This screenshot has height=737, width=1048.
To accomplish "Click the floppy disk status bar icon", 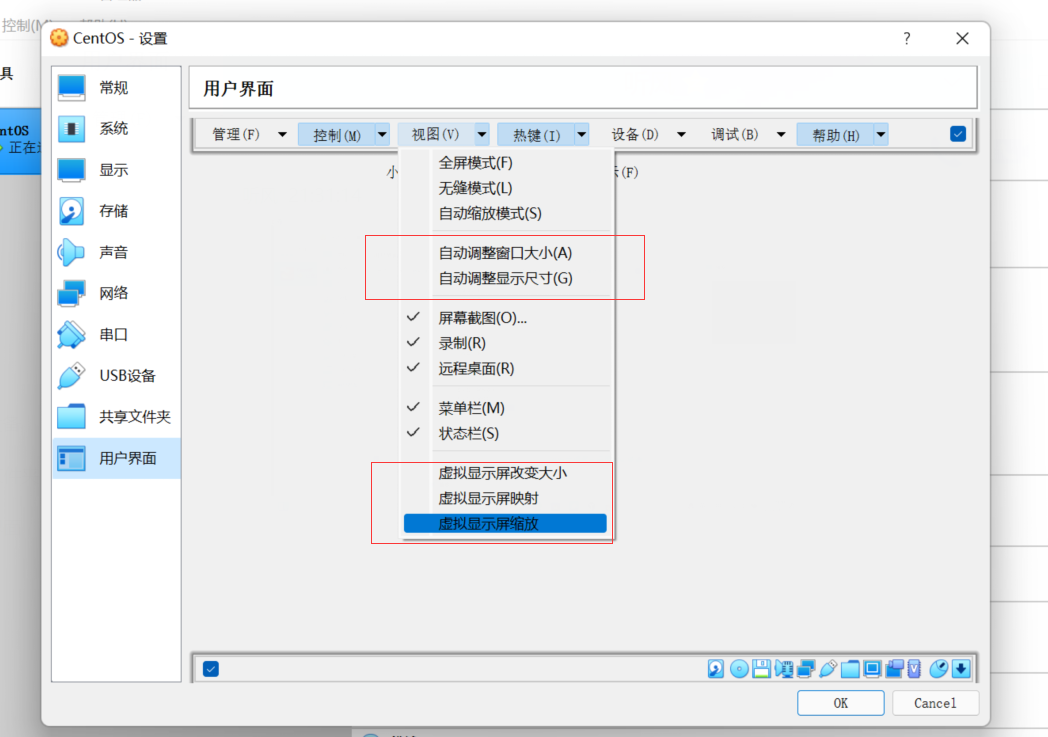I will [x=761, y=669].
